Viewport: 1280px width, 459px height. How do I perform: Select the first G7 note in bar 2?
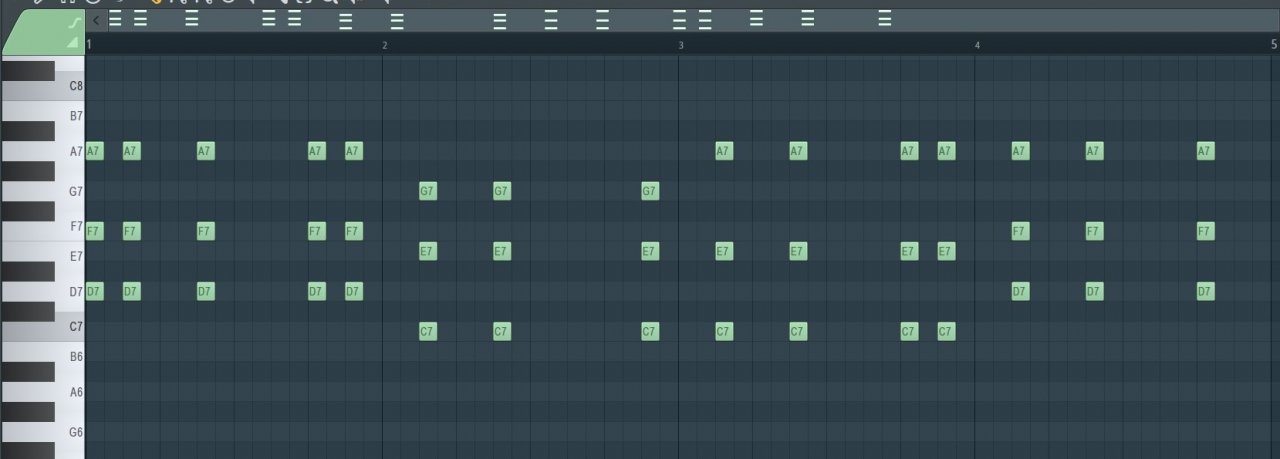pos(428,191)
